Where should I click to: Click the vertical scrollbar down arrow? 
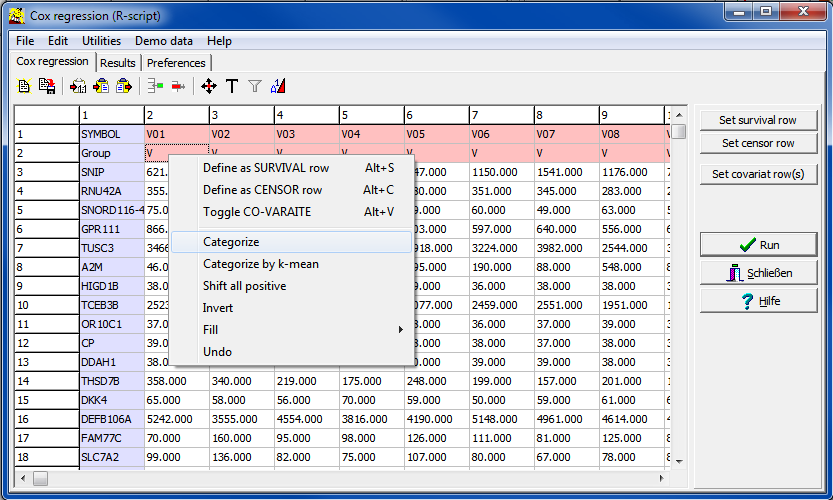click(678, 462)
